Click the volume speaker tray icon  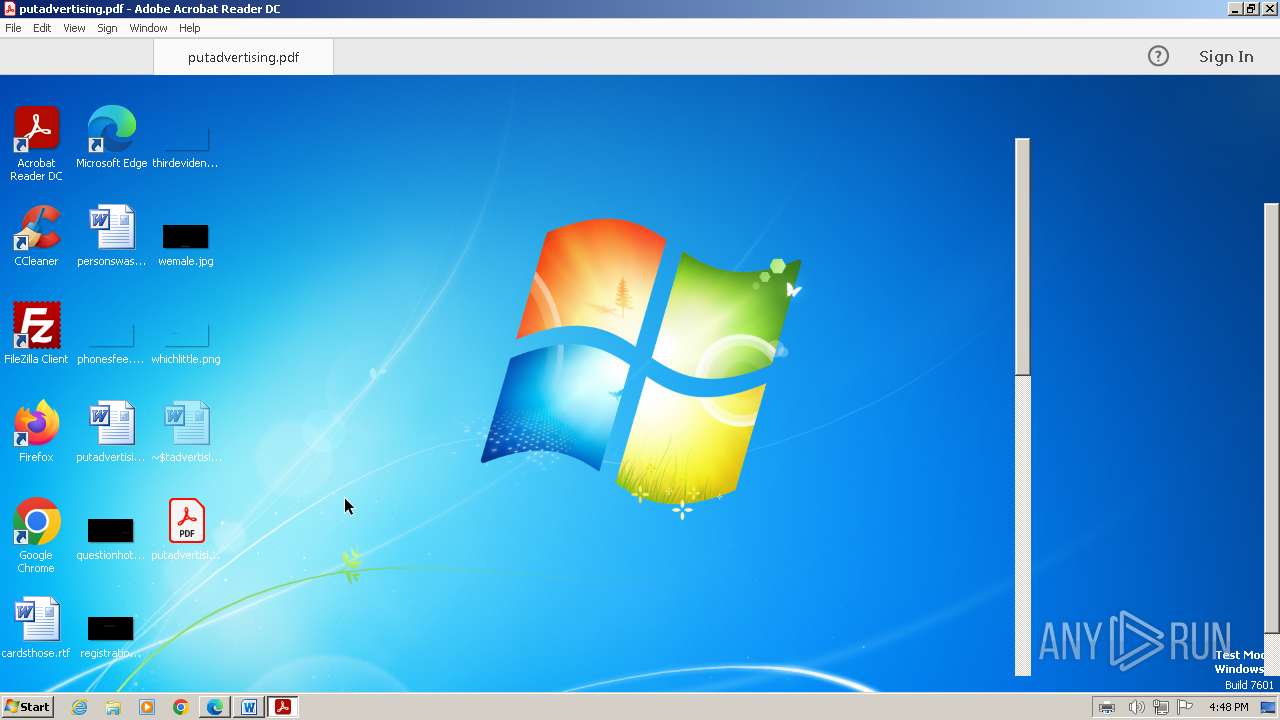[1136, 707]
